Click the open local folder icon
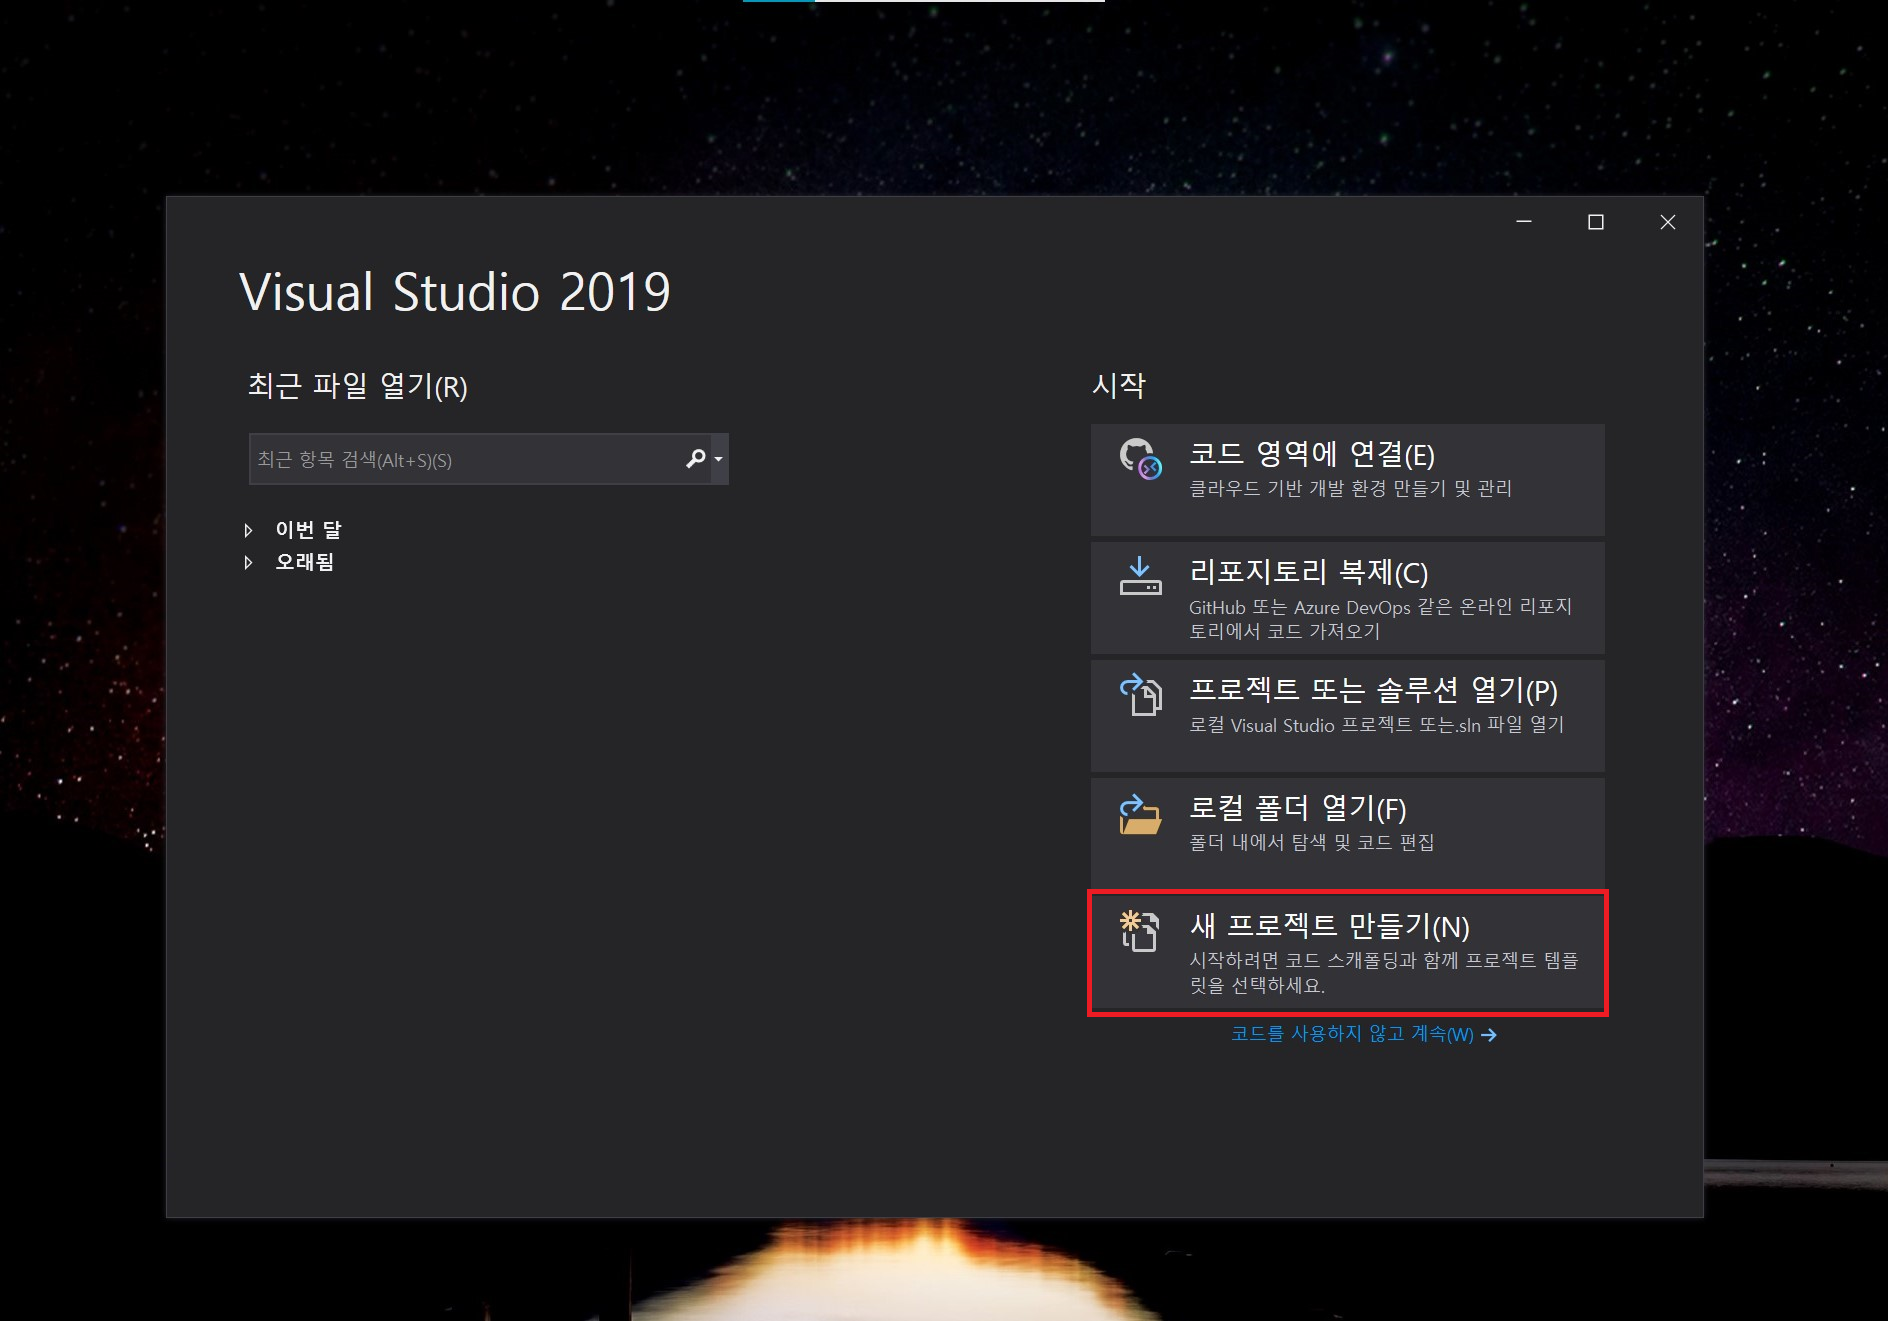The width and height of the screenshot is (1888, 1321). coord(1140,814)
